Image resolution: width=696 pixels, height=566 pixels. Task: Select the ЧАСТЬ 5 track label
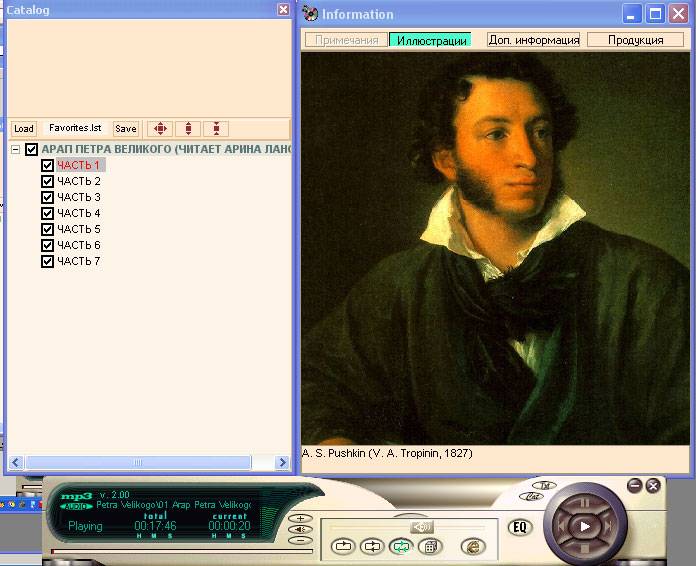click(79, 229)
